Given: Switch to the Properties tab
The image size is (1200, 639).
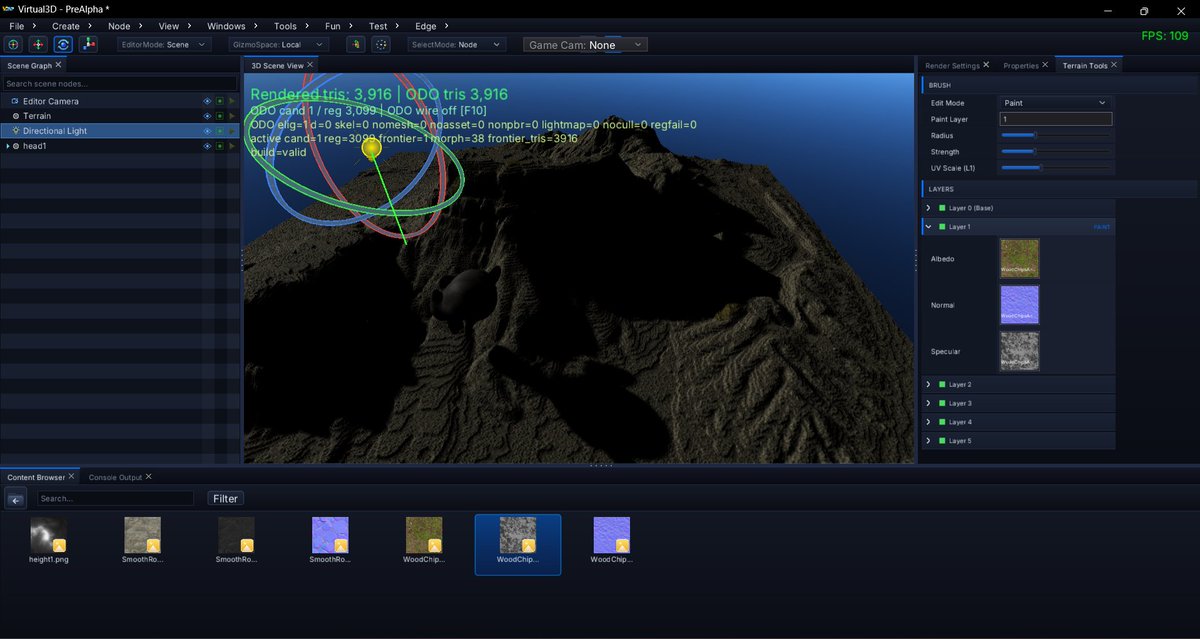Looking at the screenshot, I should point(1021,66).
